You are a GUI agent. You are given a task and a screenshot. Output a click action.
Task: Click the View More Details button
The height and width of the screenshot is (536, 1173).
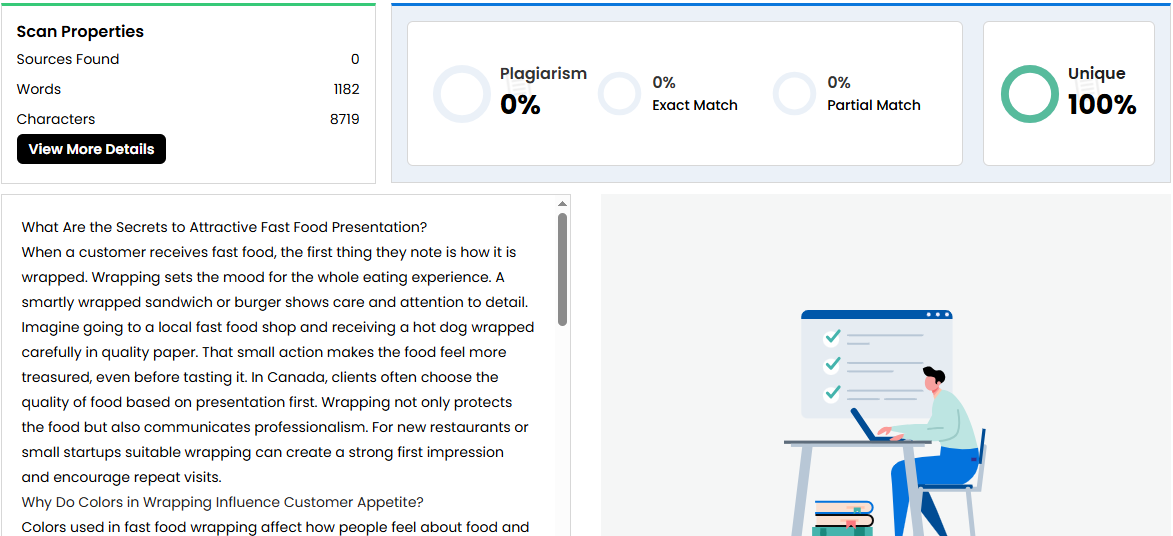coord(91,149)
